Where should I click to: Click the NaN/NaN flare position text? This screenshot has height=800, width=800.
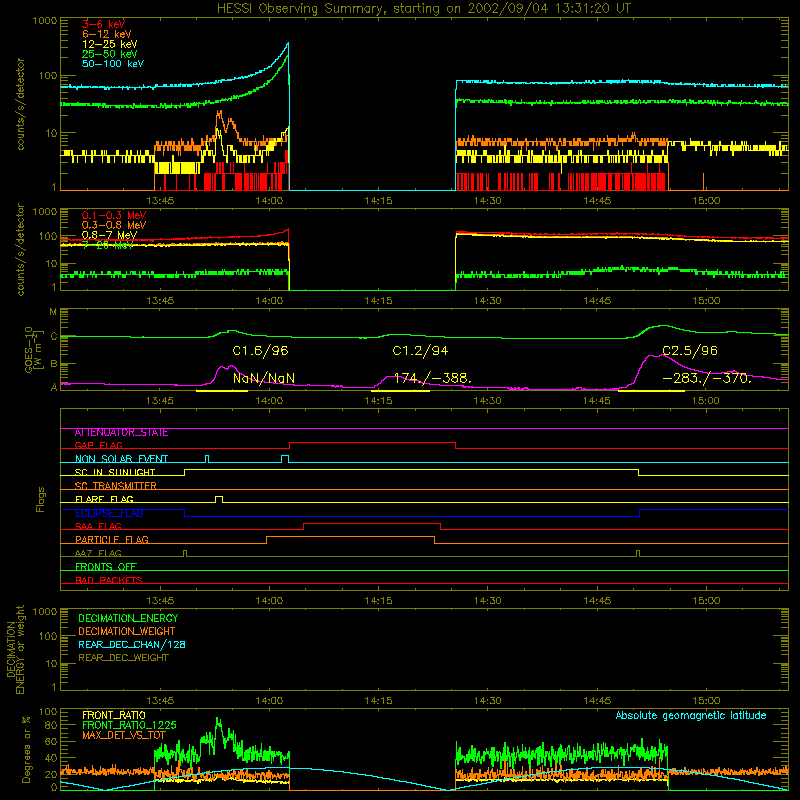click(x=264, y=378)
